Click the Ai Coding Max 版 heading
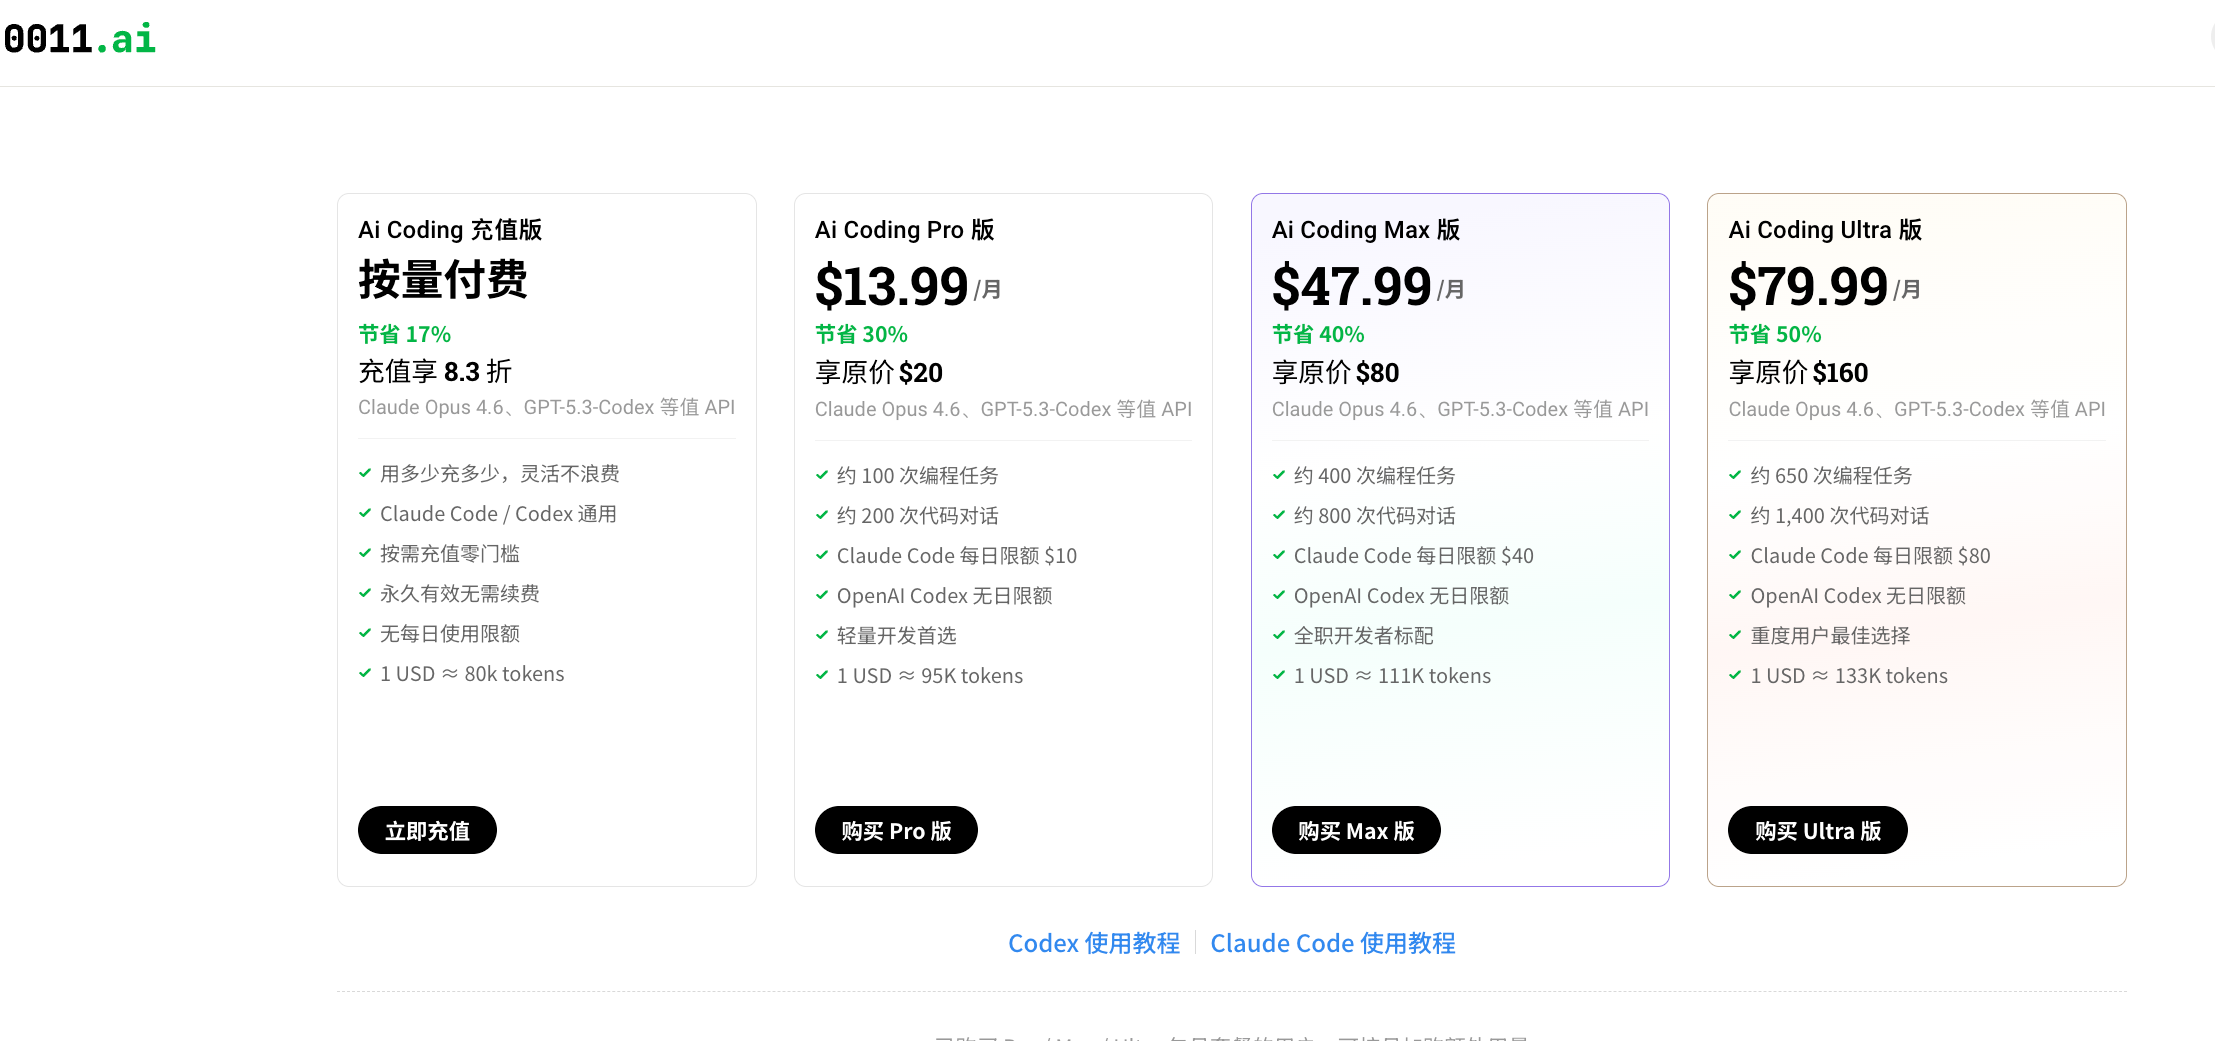 pyautogui.click(x=1366, y=230)
